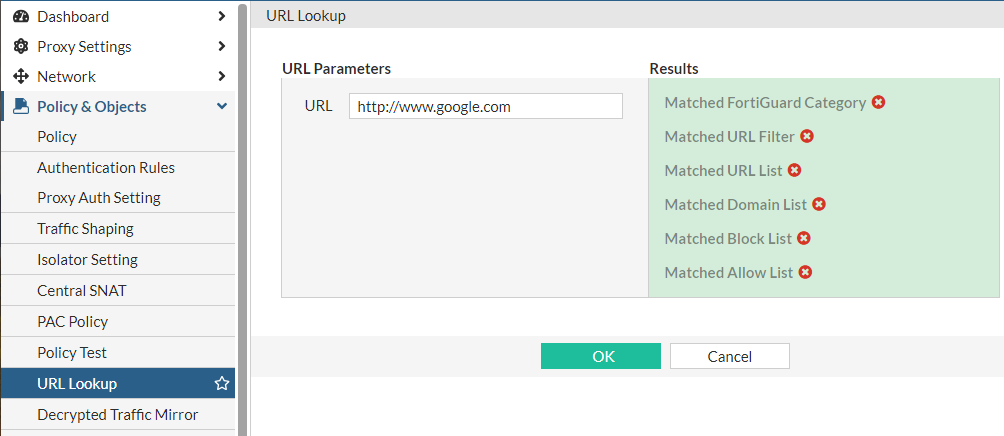Collapse the Policy & Objects section chevron
Screen dimensions: 1004x436
pos(221,106)
